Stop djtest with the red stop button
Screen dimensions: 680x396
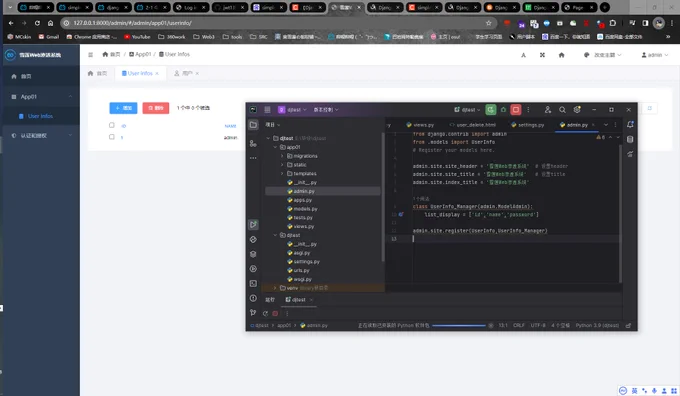[x=516, y=110]
